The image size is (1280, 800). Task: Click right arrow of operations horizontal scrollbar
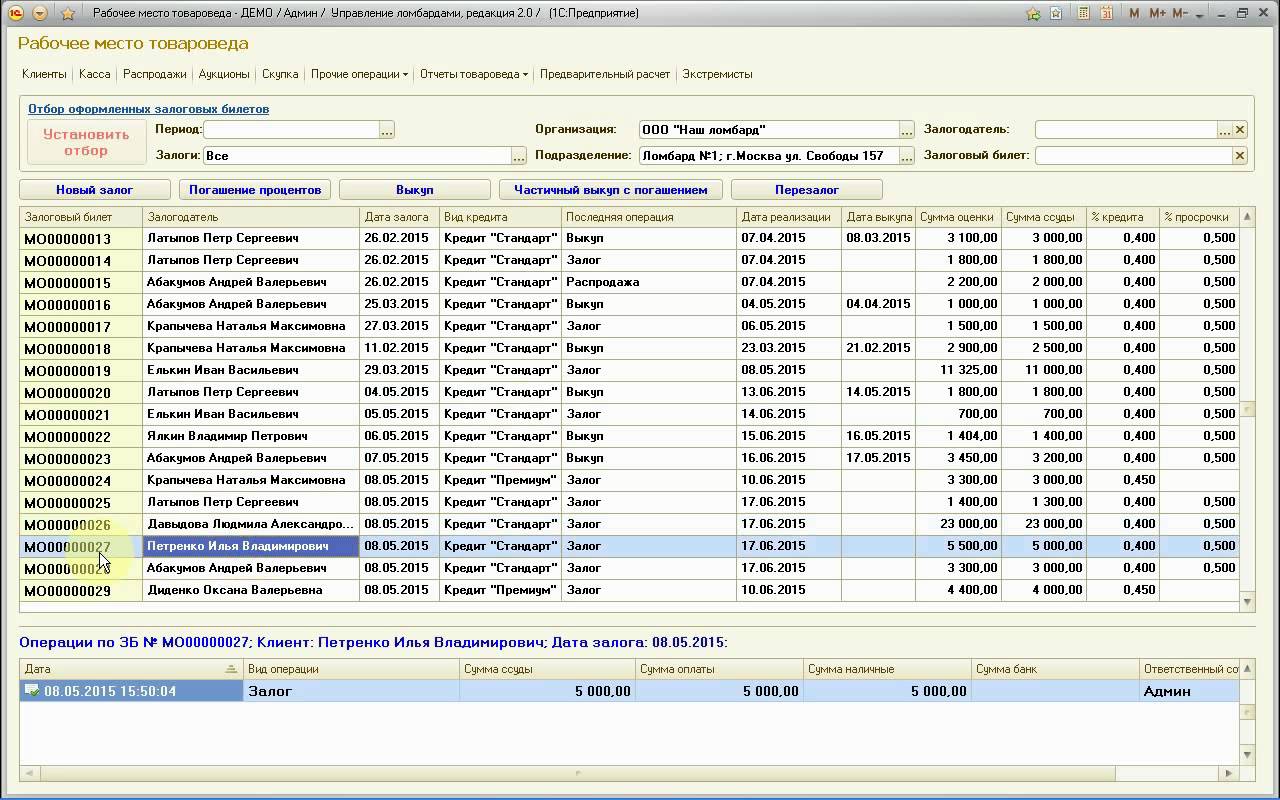coord(1230,773)
